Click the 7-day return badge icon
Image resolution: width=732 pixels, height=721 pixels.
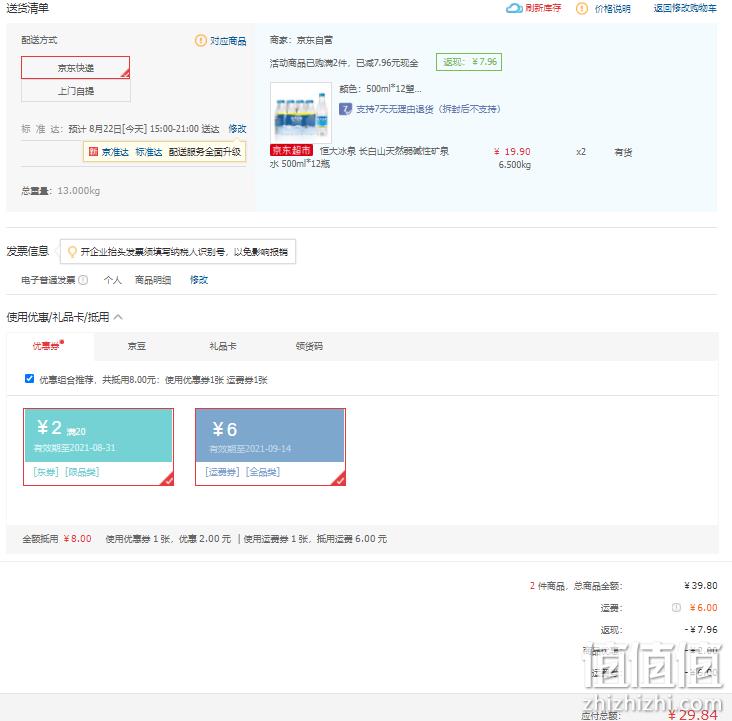[x=345, y=109]
